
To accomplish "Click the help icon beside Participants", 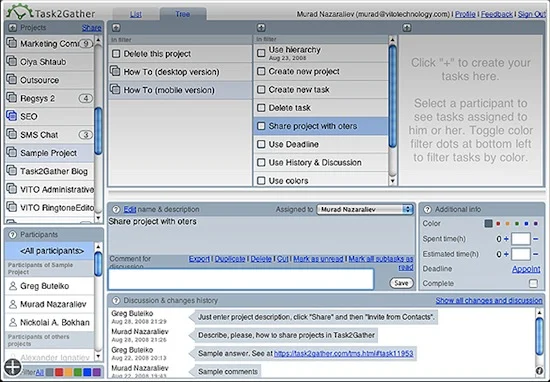I will 12,234.
